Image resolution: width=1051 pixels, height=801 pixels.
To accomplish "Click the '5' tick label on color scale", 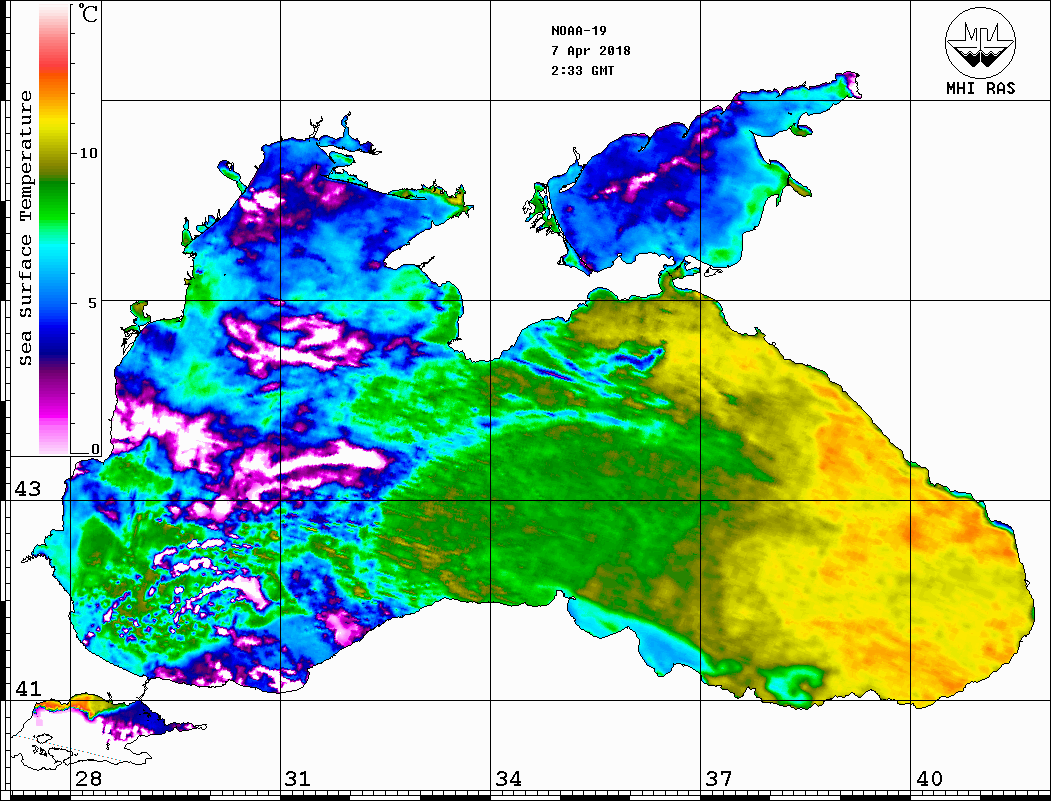I will point(93,303).
